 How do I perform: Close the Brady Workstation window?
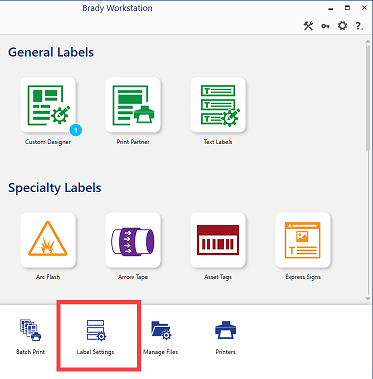(364, 8)
